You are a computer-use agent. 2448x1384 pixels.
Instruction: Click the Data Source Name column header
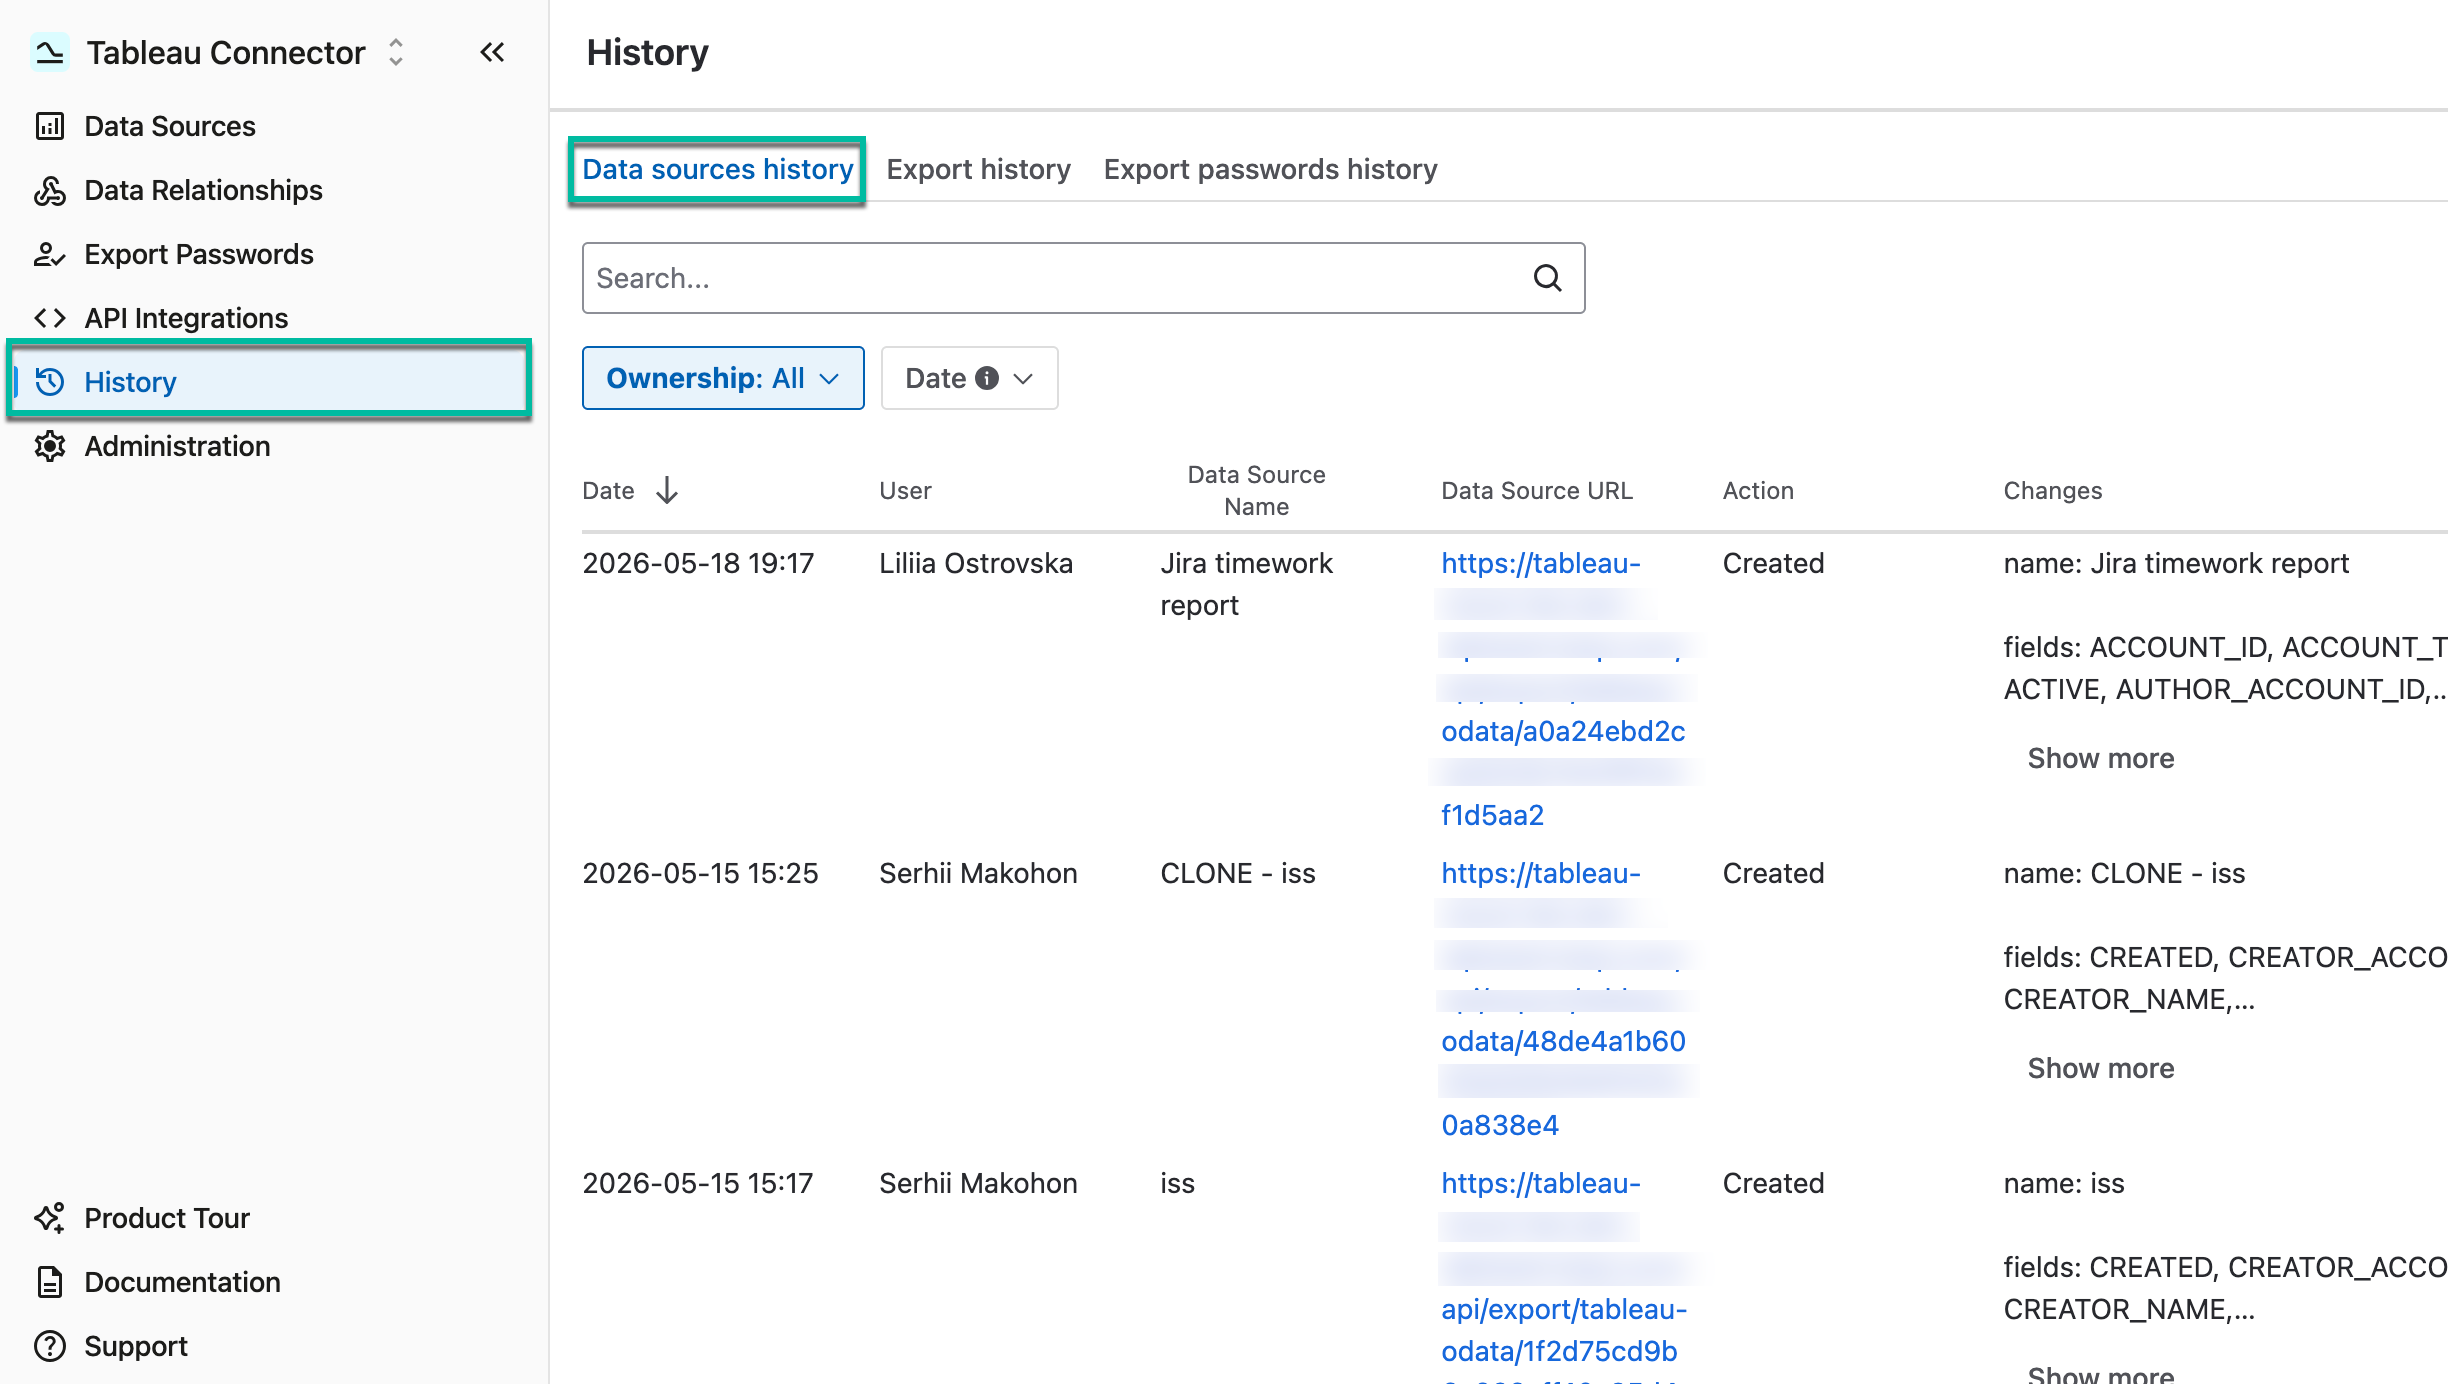(1256, 491)
